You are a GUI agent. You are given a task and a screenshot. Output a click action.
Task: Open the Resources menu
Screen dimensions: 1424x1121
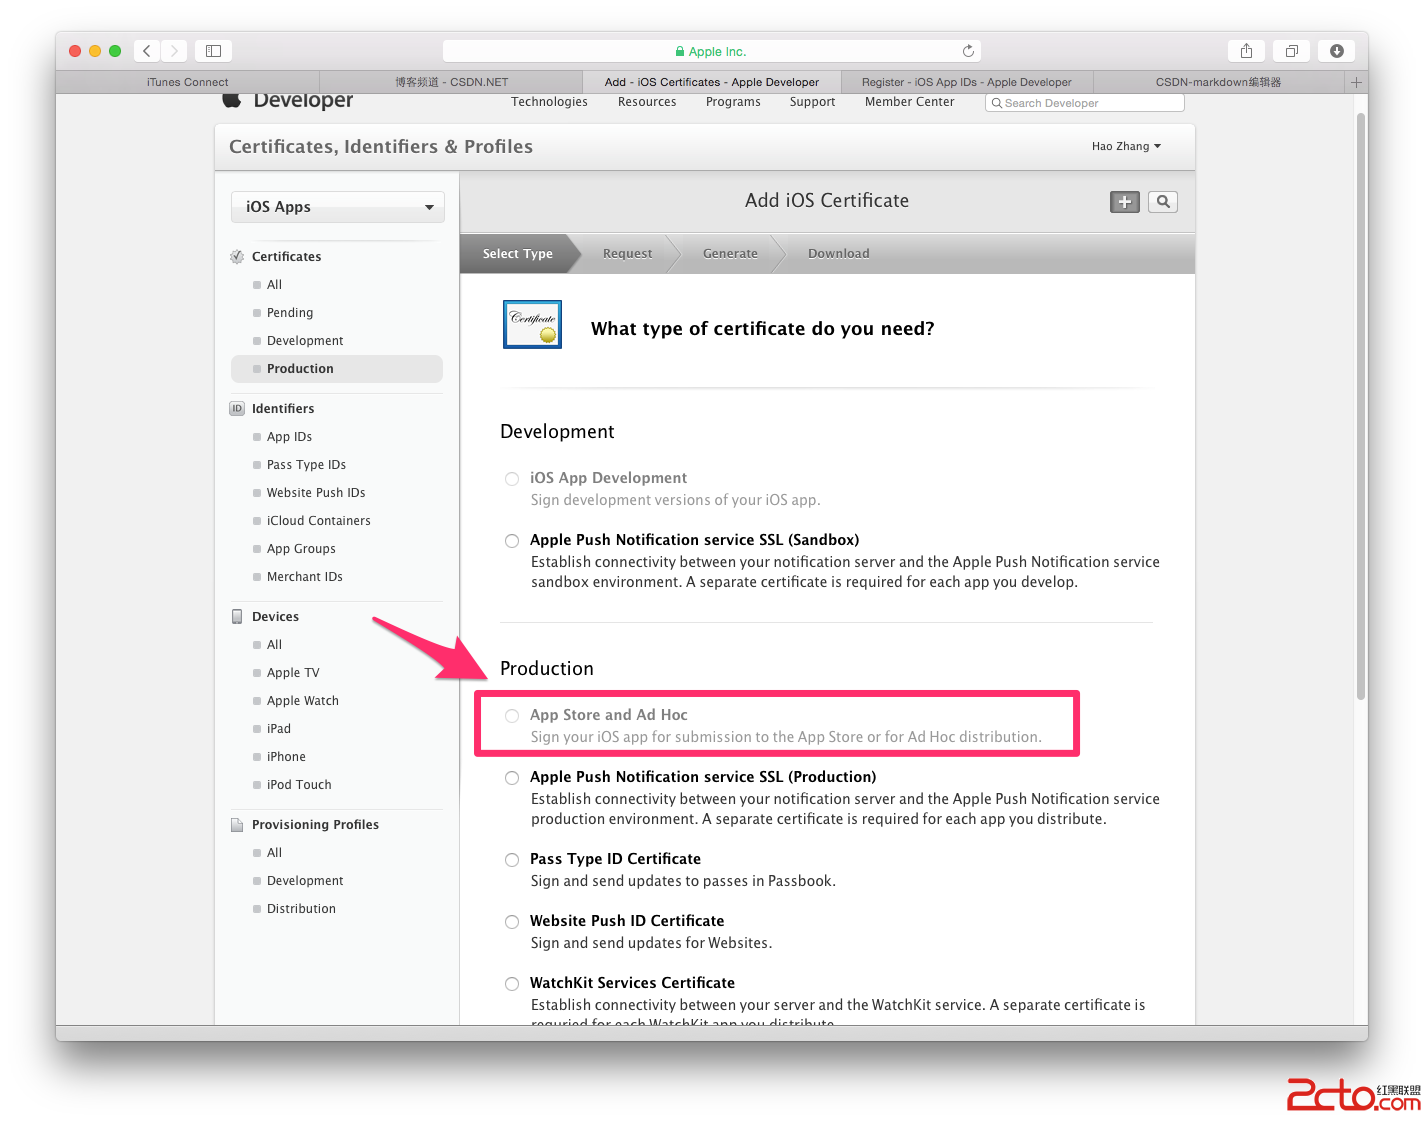(647, 102)
